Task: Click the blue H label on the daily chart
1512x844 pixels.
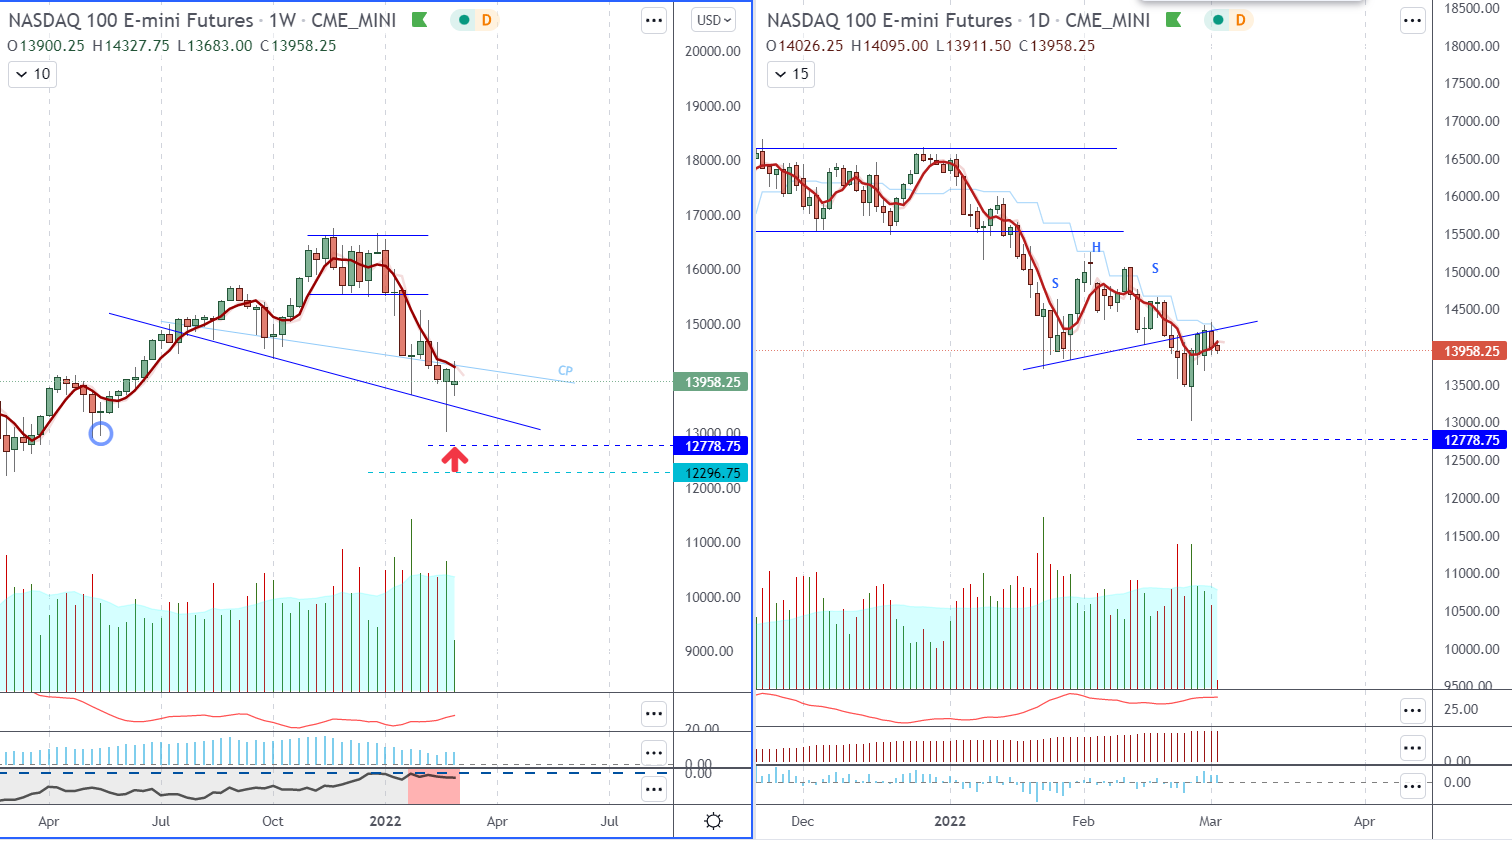Action: point(1096,247)
